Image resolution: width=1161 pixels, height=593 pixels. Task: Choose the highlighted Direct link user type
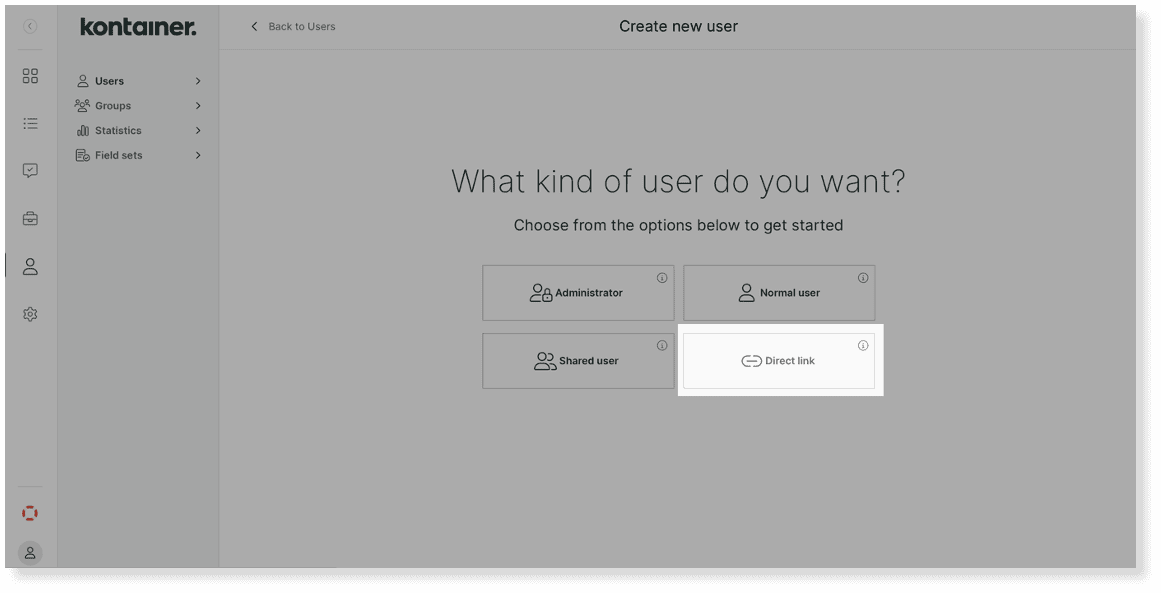click(x=779, y=360)
